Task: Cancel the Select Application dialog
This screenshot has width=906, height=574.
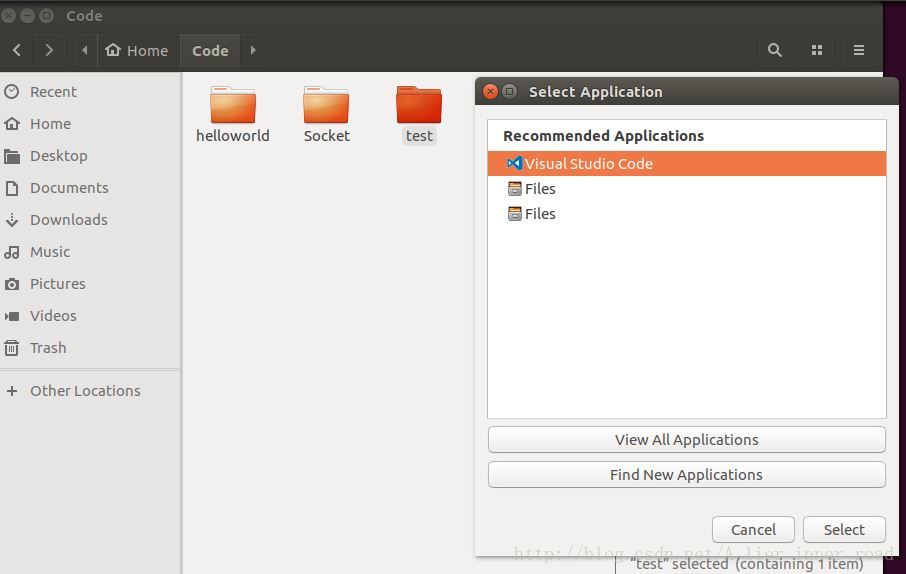Action: point(753,529)
